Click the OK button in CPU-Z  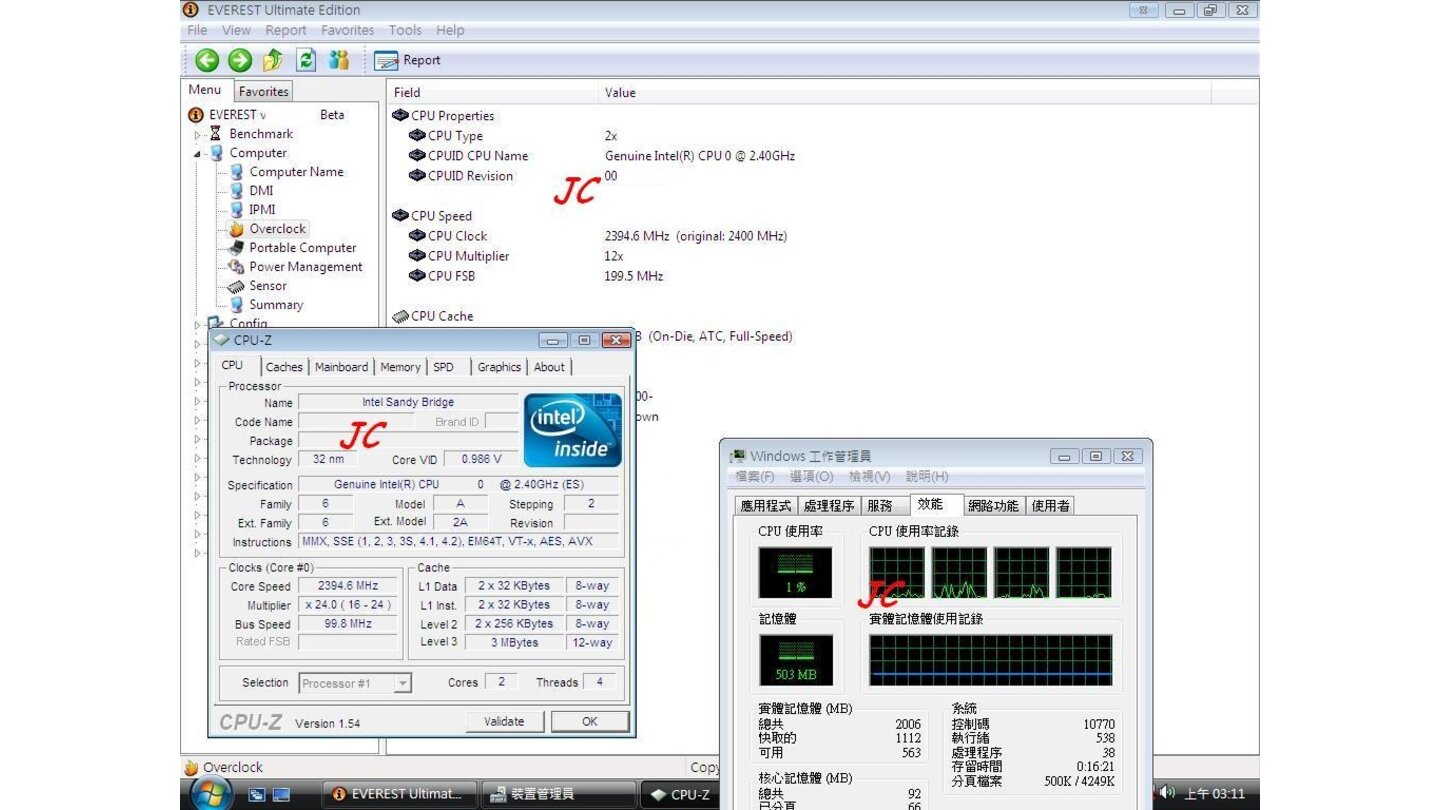590,721
